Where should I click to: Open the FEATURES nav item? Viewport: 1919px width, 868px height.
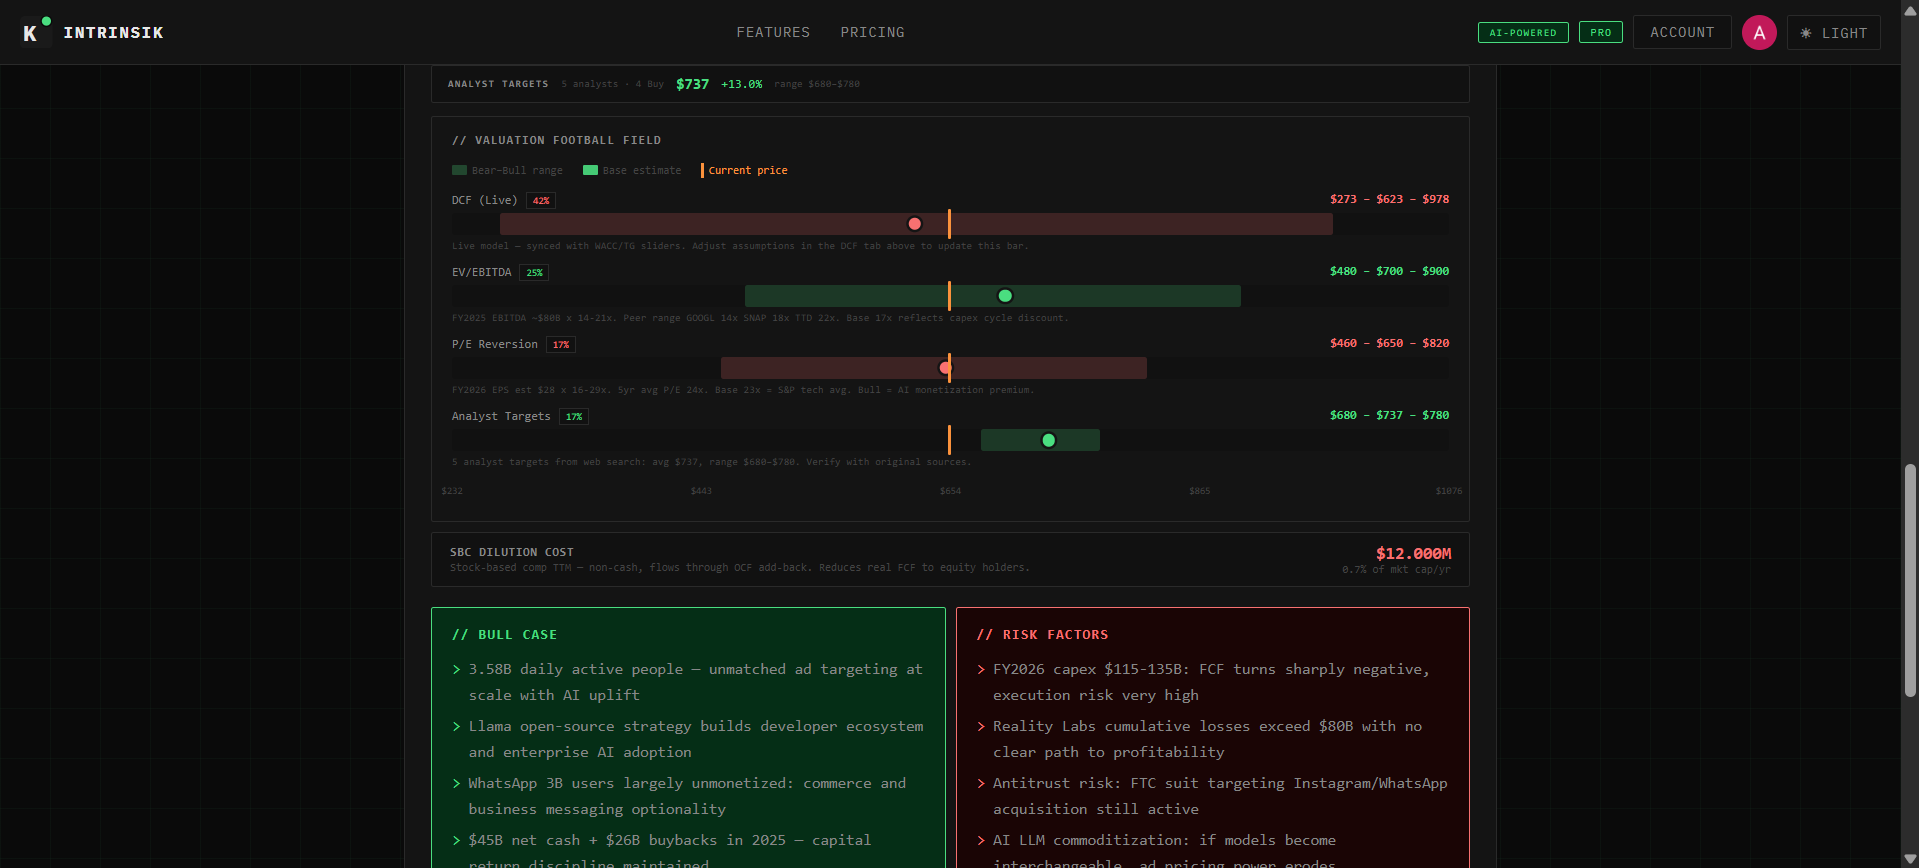point(773,33)
